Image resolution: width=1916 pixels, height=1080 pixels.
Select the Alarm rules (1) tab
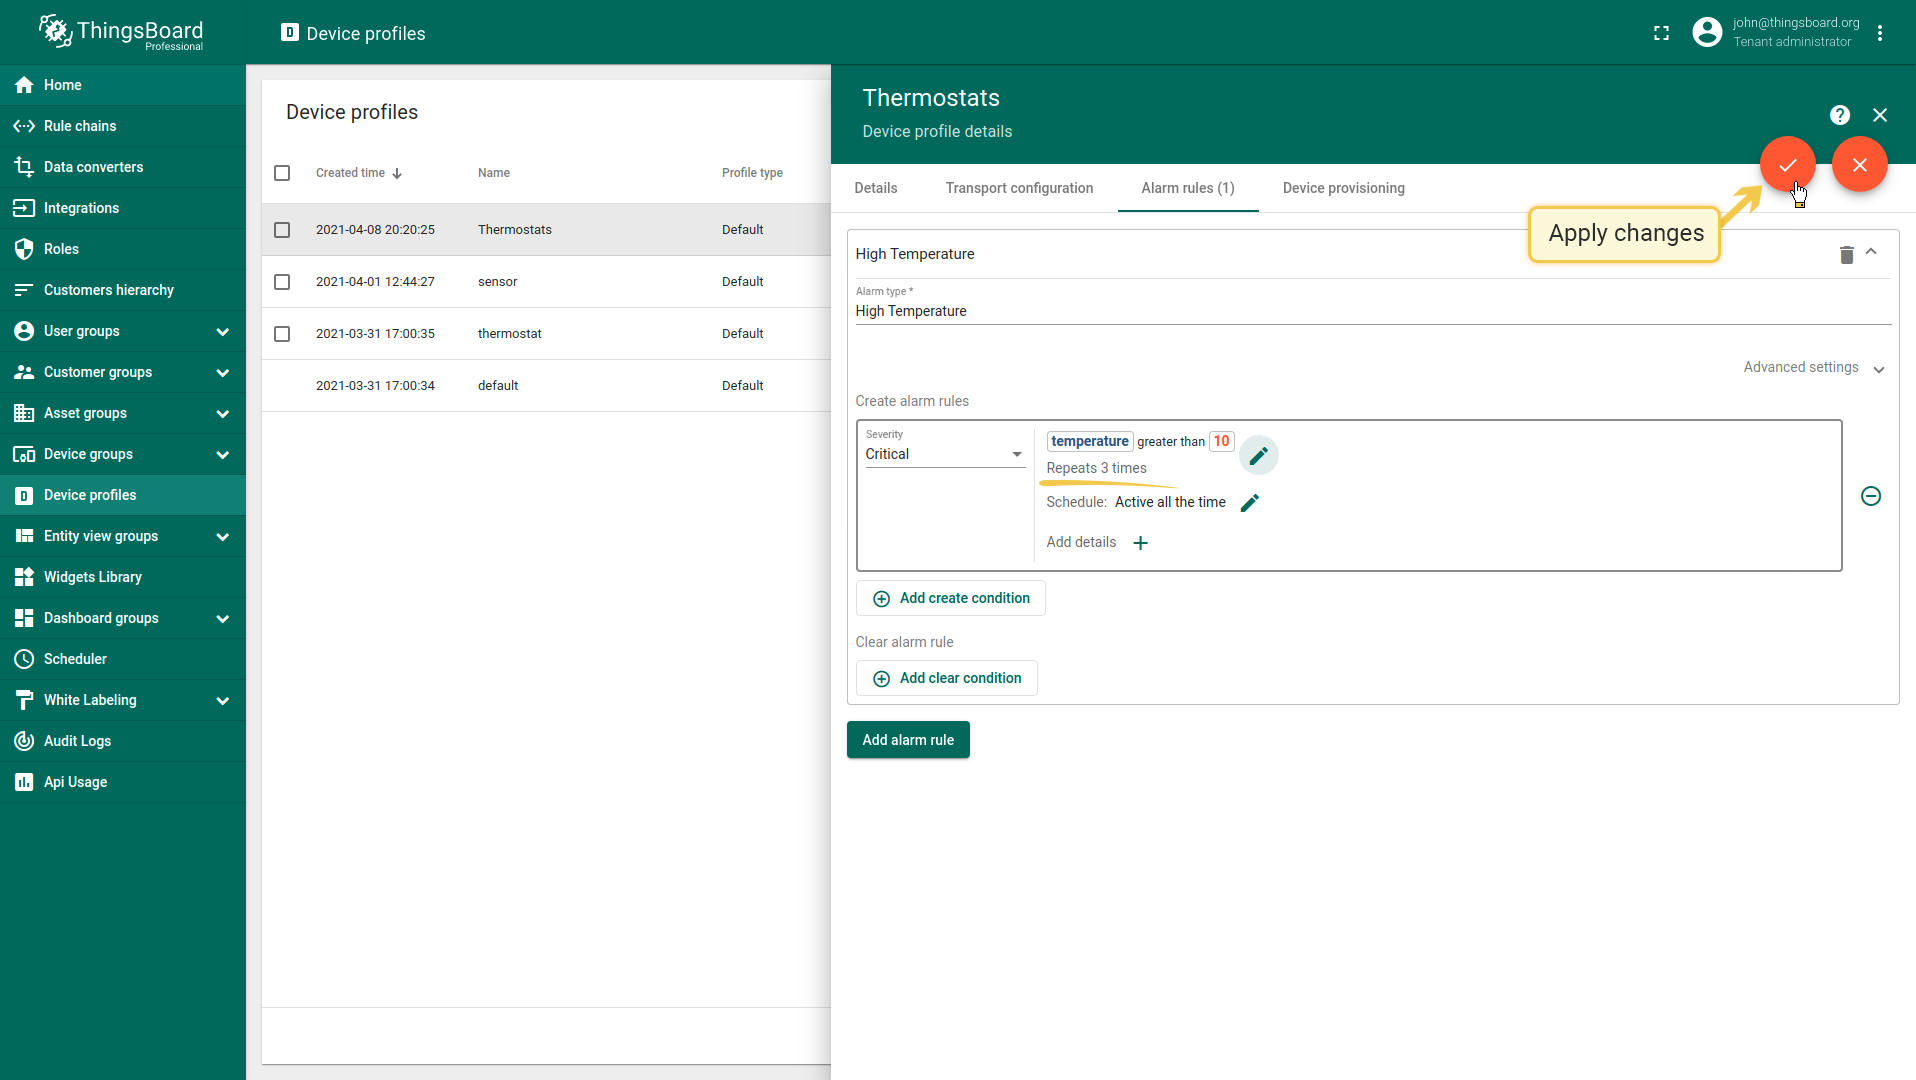1187,188
